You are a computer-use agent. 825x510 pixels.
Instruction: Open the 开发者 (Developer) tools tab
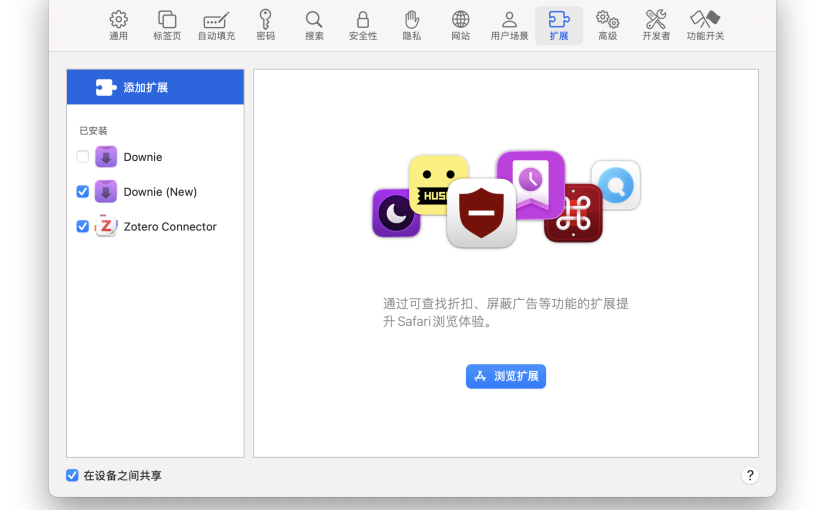pos(656,25)
